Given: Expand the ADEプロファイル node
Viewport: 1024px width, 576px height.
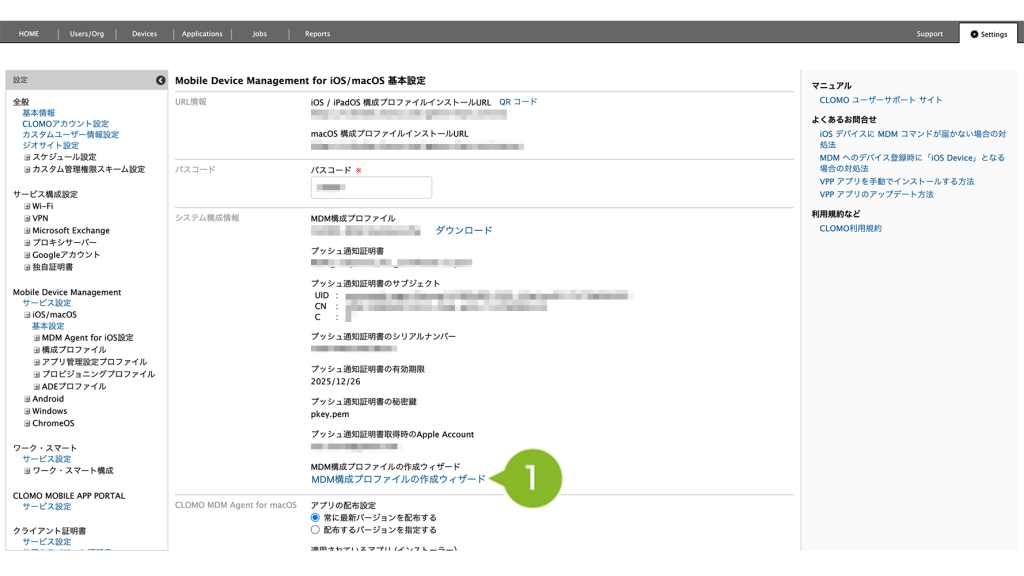Looking at the screenshot, I should tap(37, 386).
